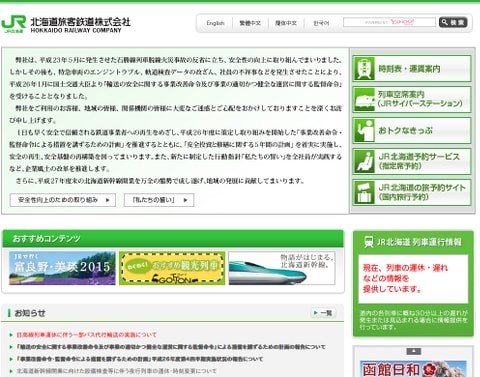The image size is (480, 377).
Task: Click the お知らせ section heading
Action: click(x=30, y=313)
